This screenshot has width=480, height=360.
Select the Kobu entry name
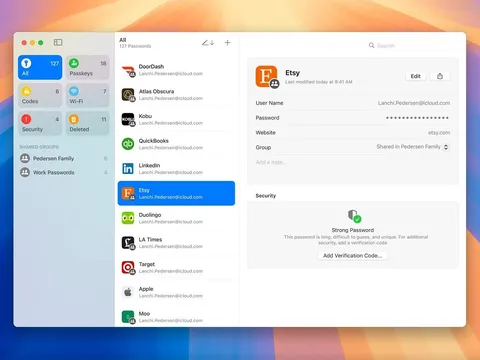145,116
